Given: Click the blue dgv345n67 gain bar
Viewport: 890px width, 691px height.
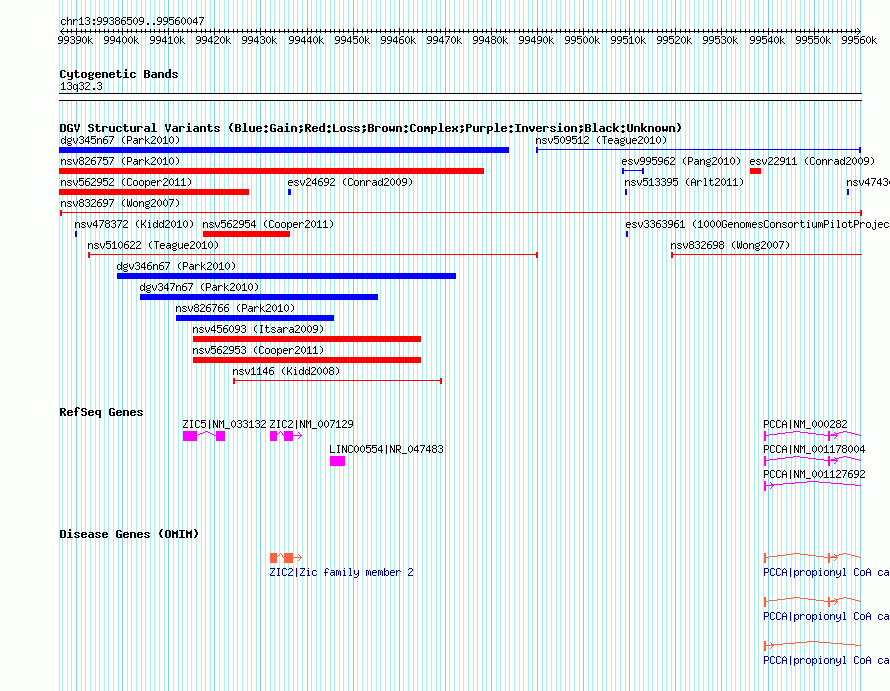Looking at the screenshot, I should (284, 150).
